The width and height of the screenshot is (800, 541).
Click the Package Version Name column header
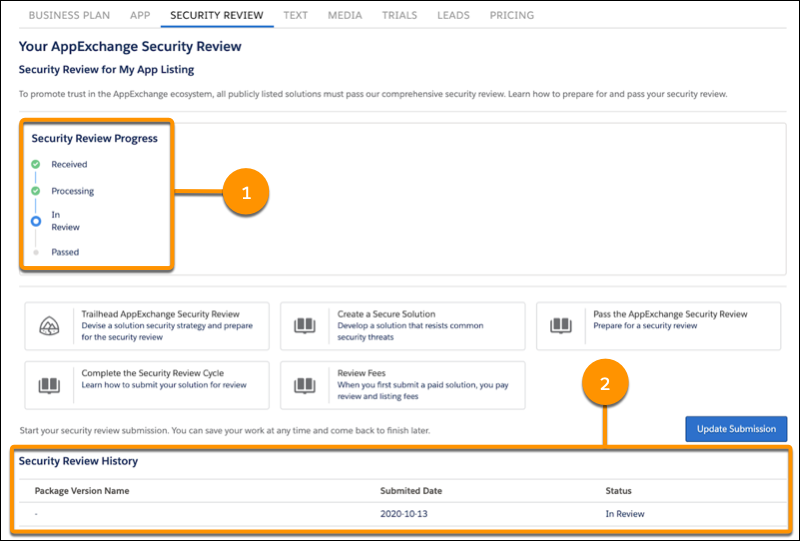pyautogui.click(x=82, y=490)
